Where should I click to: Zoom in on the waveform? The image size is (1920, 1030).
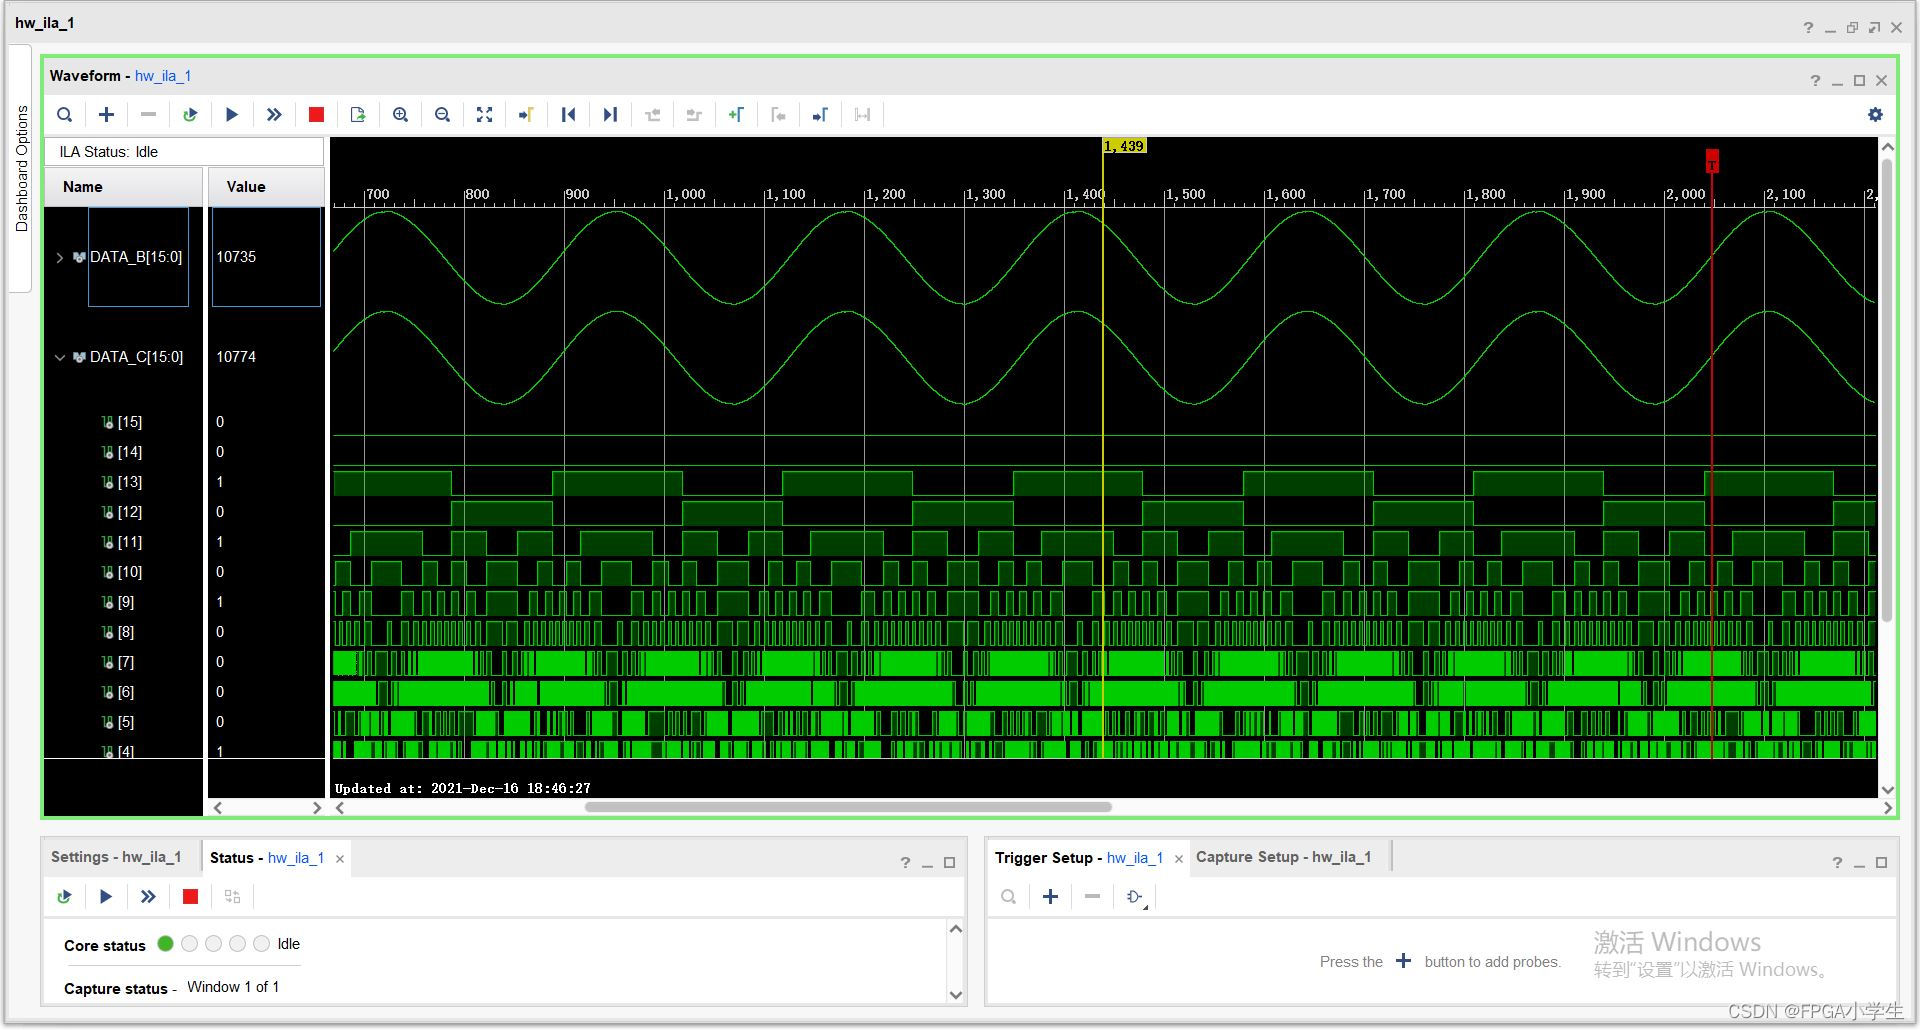(400, 115)
